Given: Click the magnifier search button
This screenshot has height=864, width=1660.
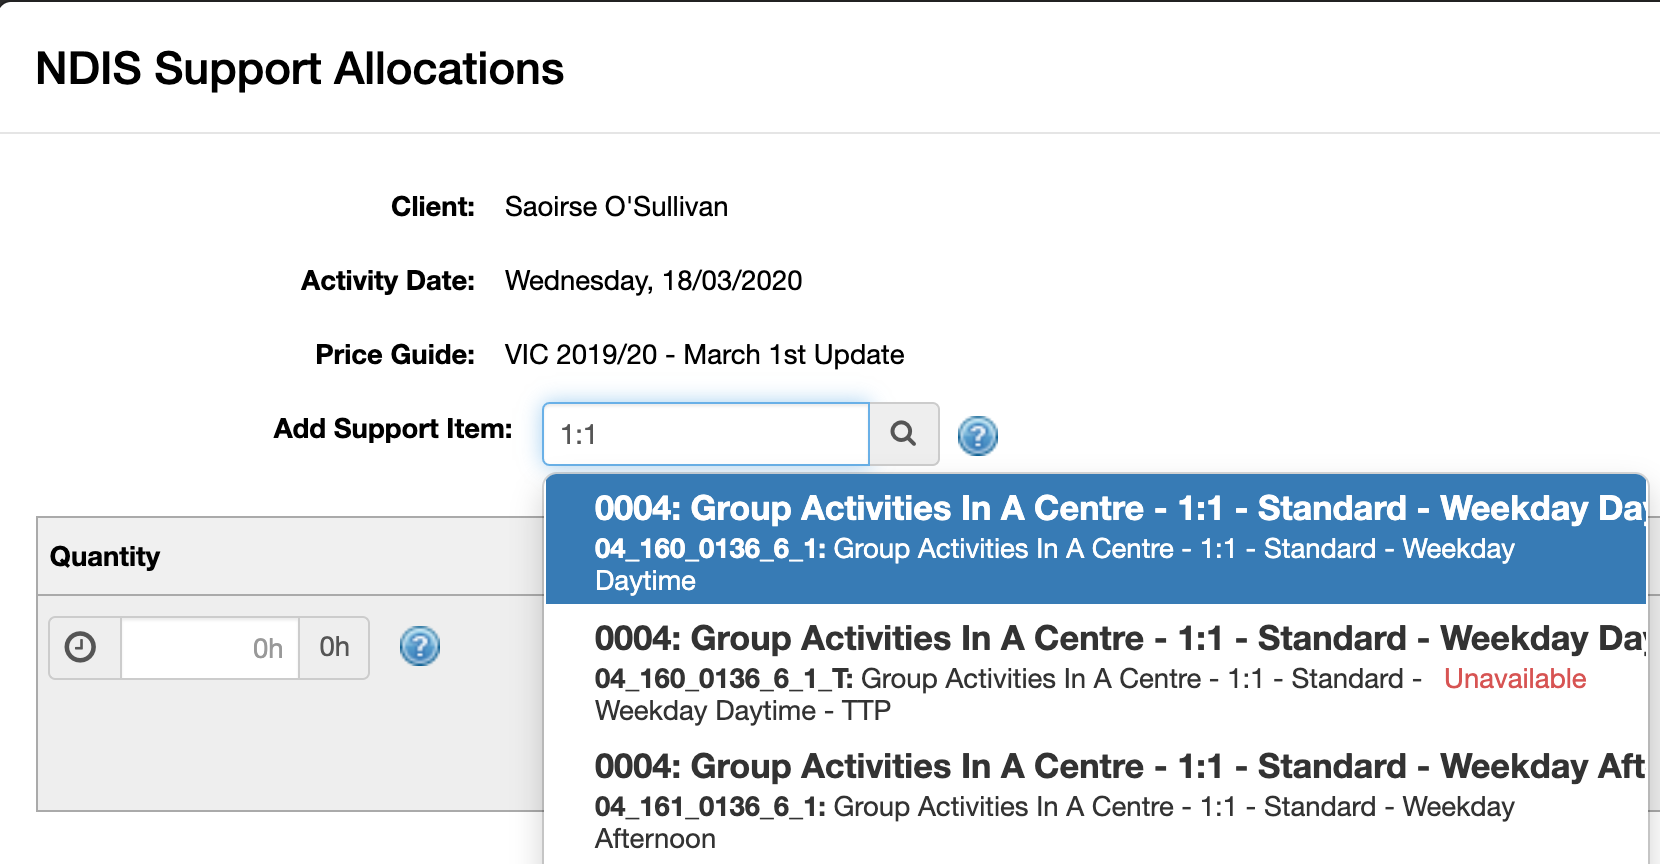Looking at the screenshot, I should [904, 434].
